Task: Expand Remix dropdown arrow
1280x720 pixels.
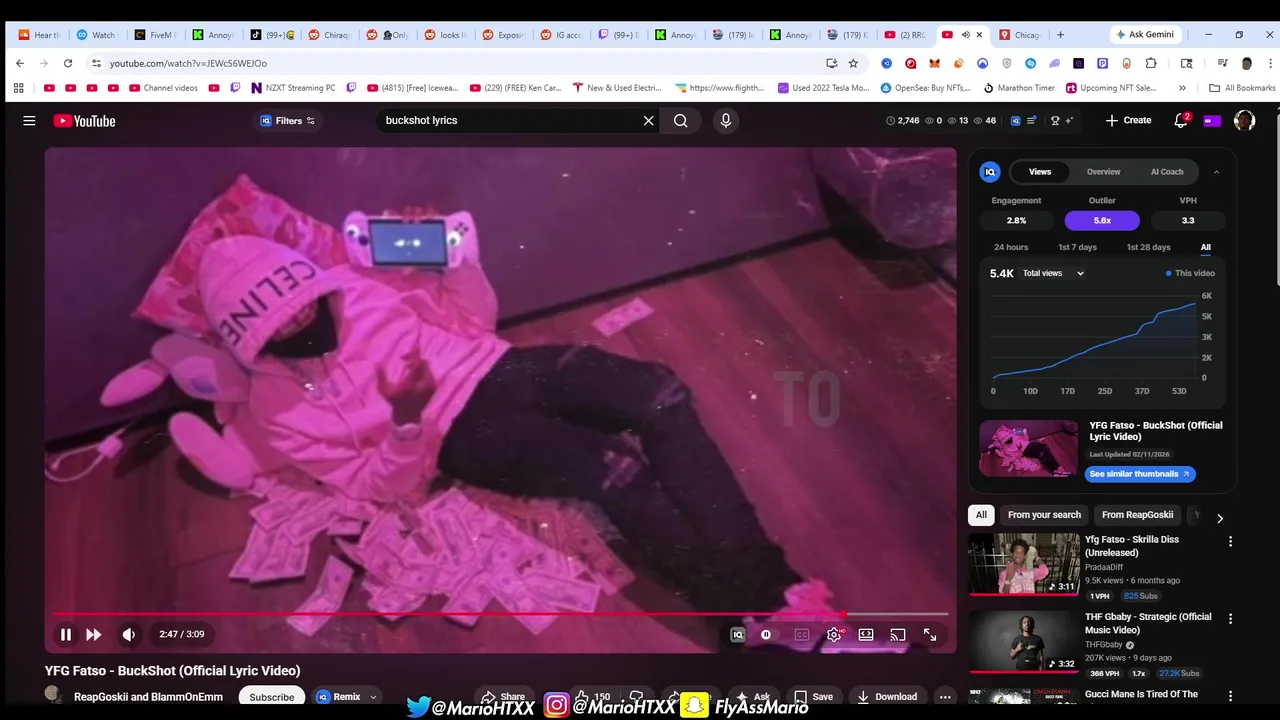Action: (373, 697)
